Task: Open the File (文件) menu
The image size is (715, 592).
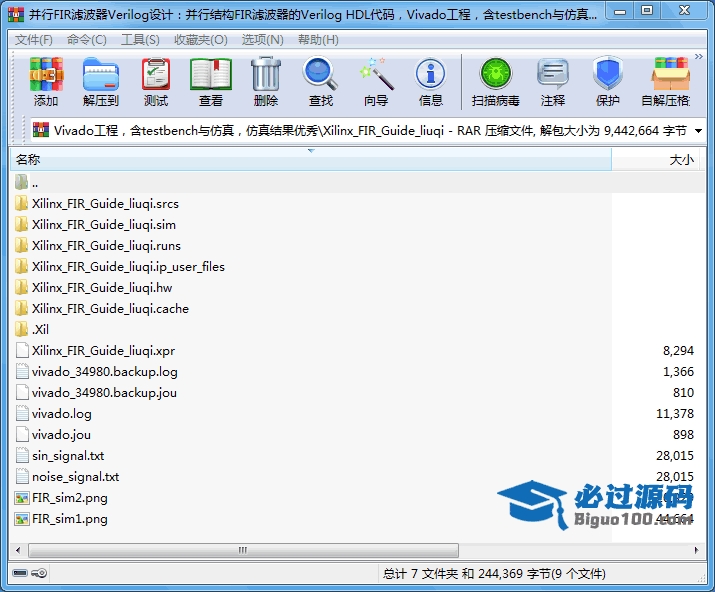Action: point(34,40)
